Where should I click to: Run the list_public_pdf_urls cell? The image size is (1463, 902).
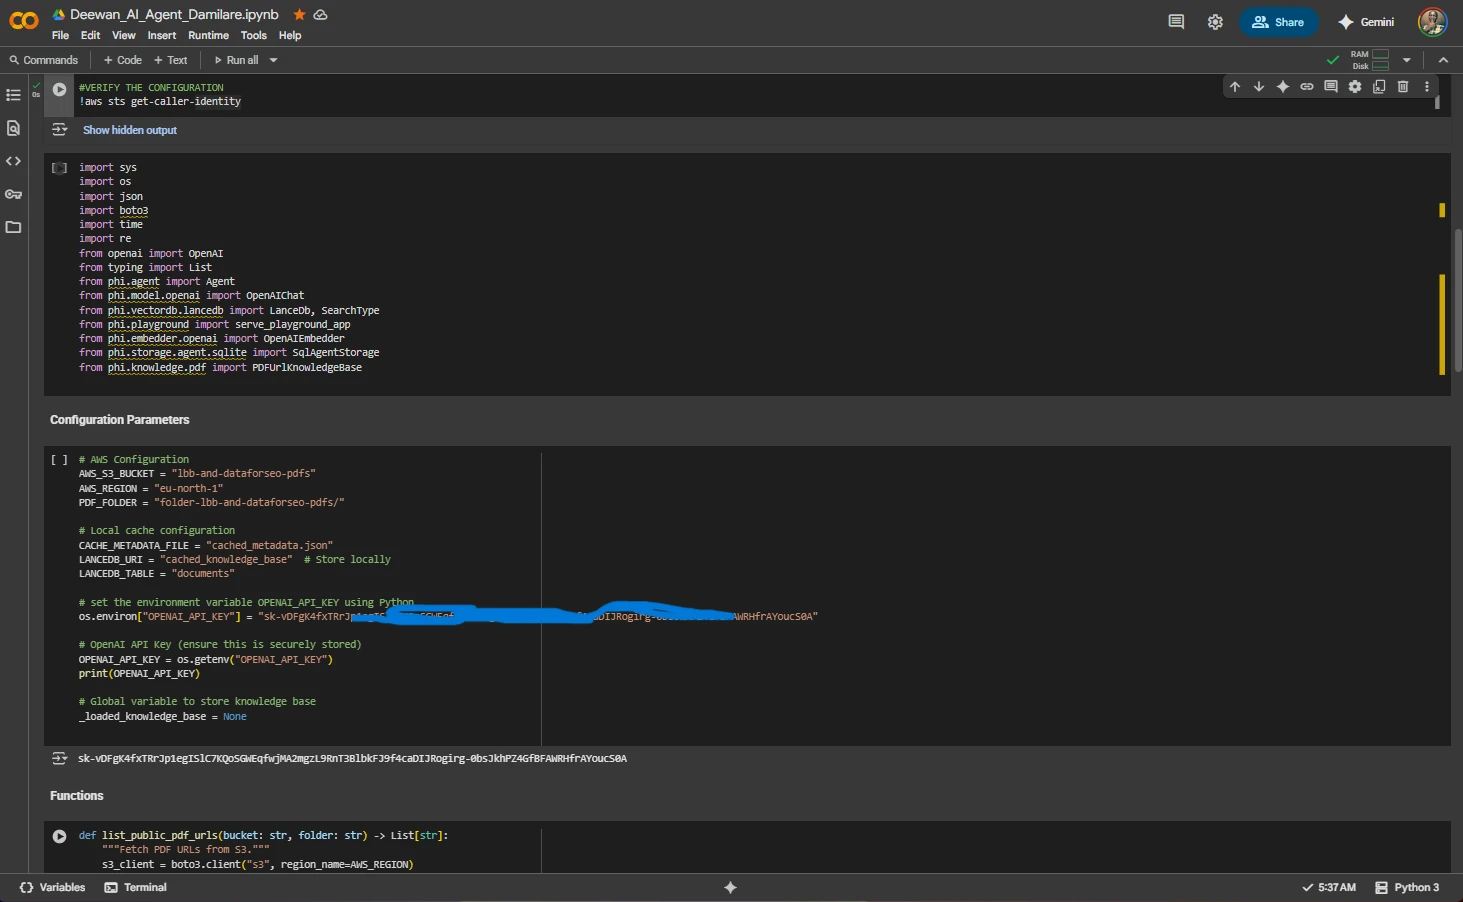pyautogui.click(x=59, y=836)
